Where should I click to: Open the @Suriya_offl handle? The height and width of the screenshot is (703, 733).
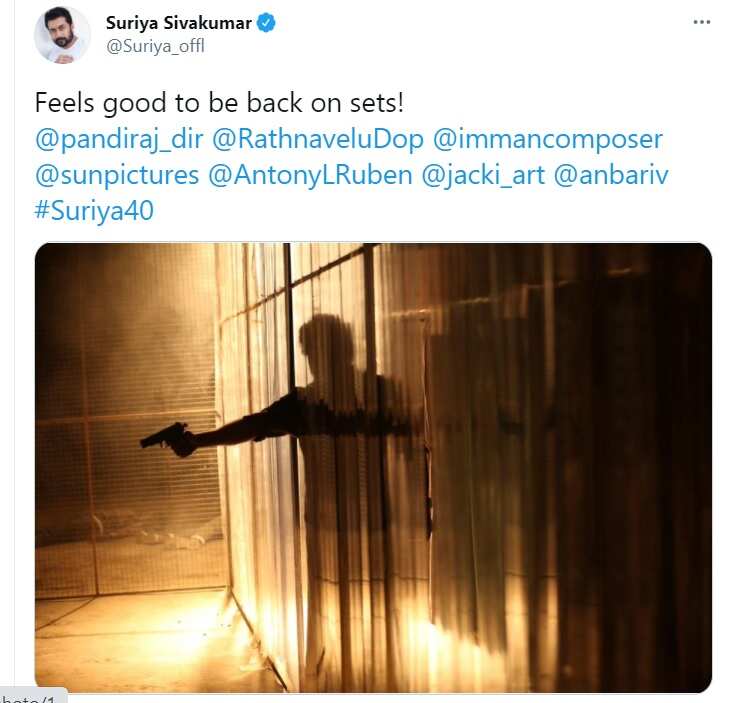[x=155, y=46]
